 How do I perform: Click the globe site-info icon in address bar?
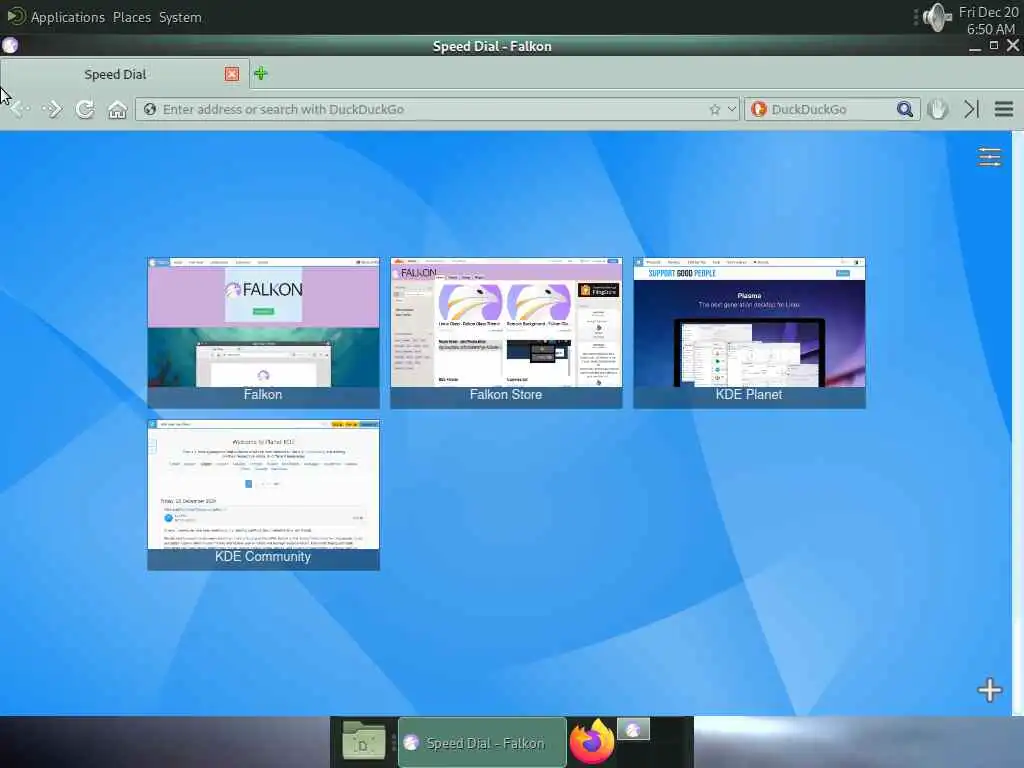pyautogui.click(x=150, y=109)
